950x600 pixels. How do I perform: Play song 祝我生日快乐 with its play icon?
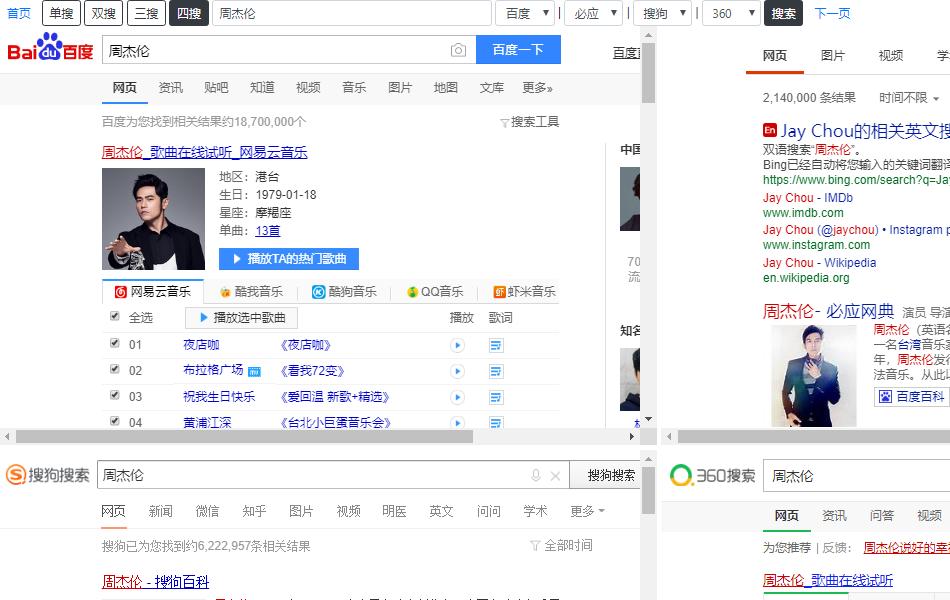click(x=457, y=398)
